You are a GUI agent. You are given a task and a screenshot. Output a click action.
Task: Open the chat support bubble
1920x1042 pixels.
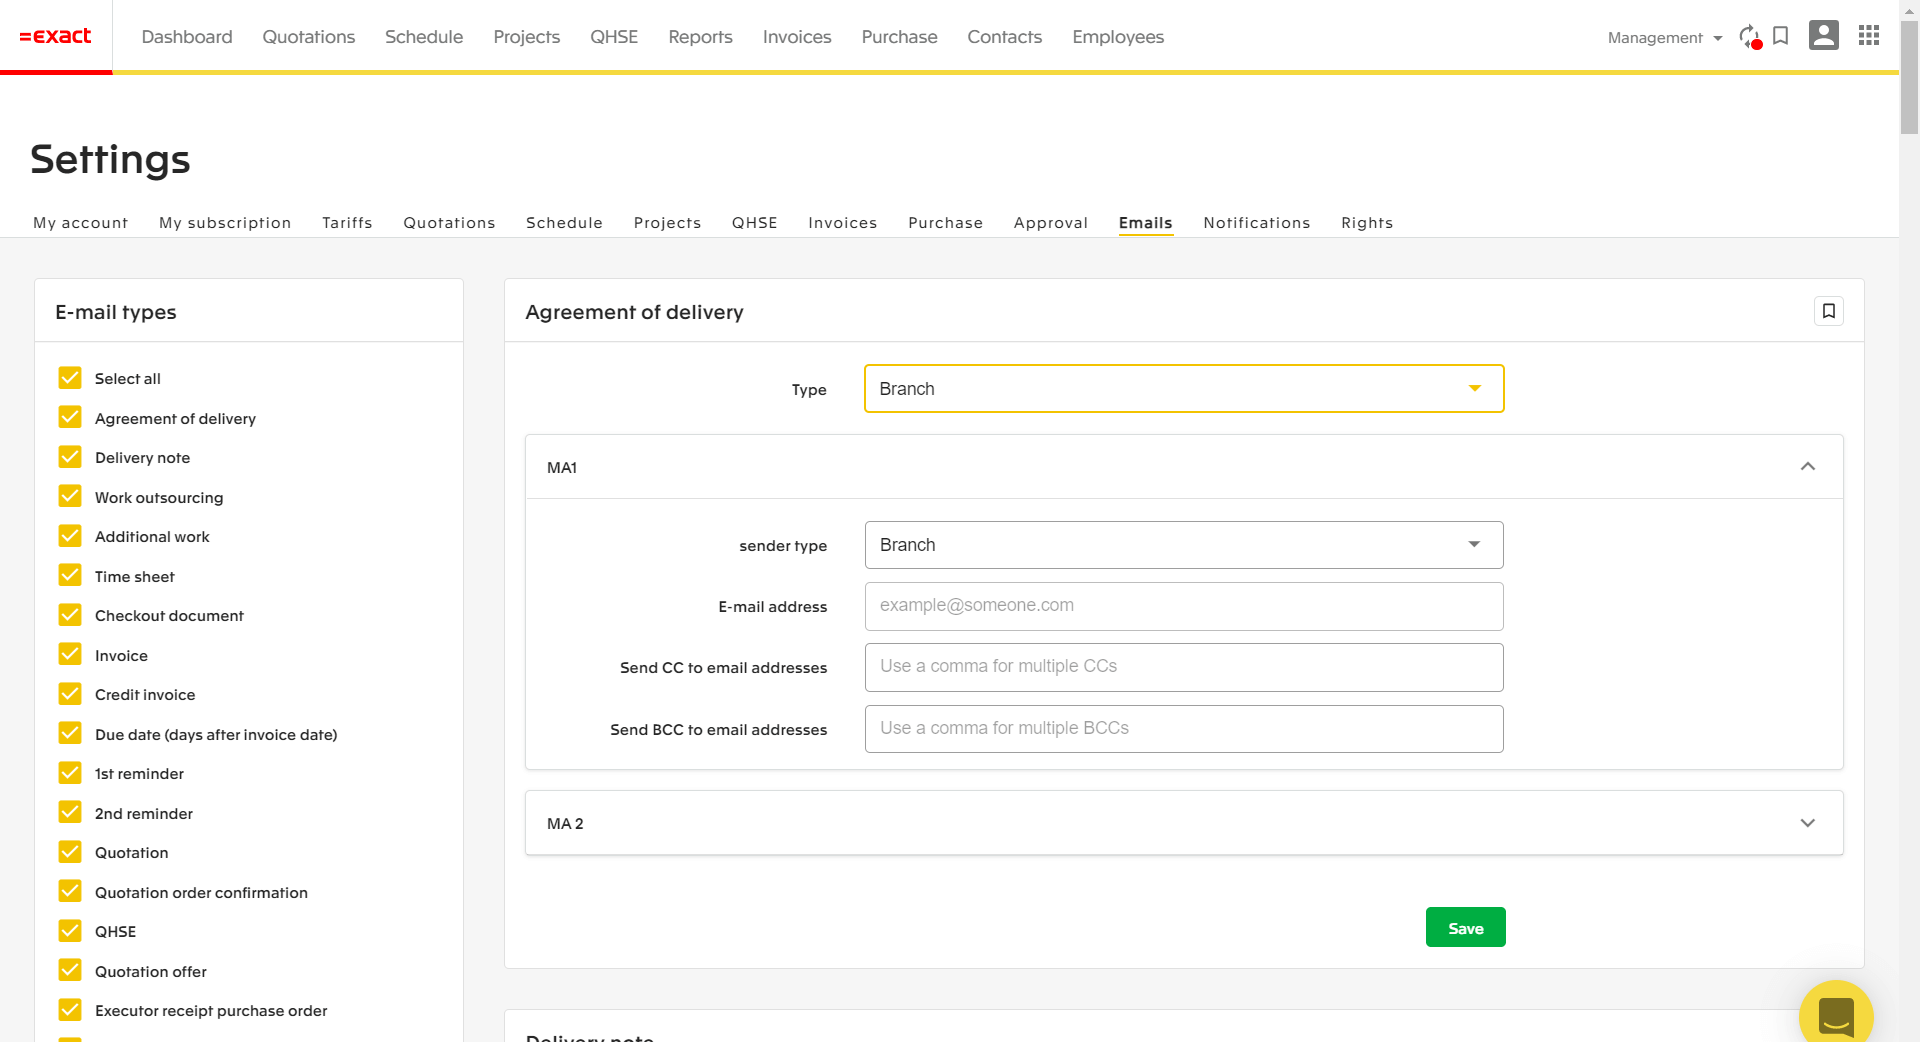[x=1836, y=1014]
